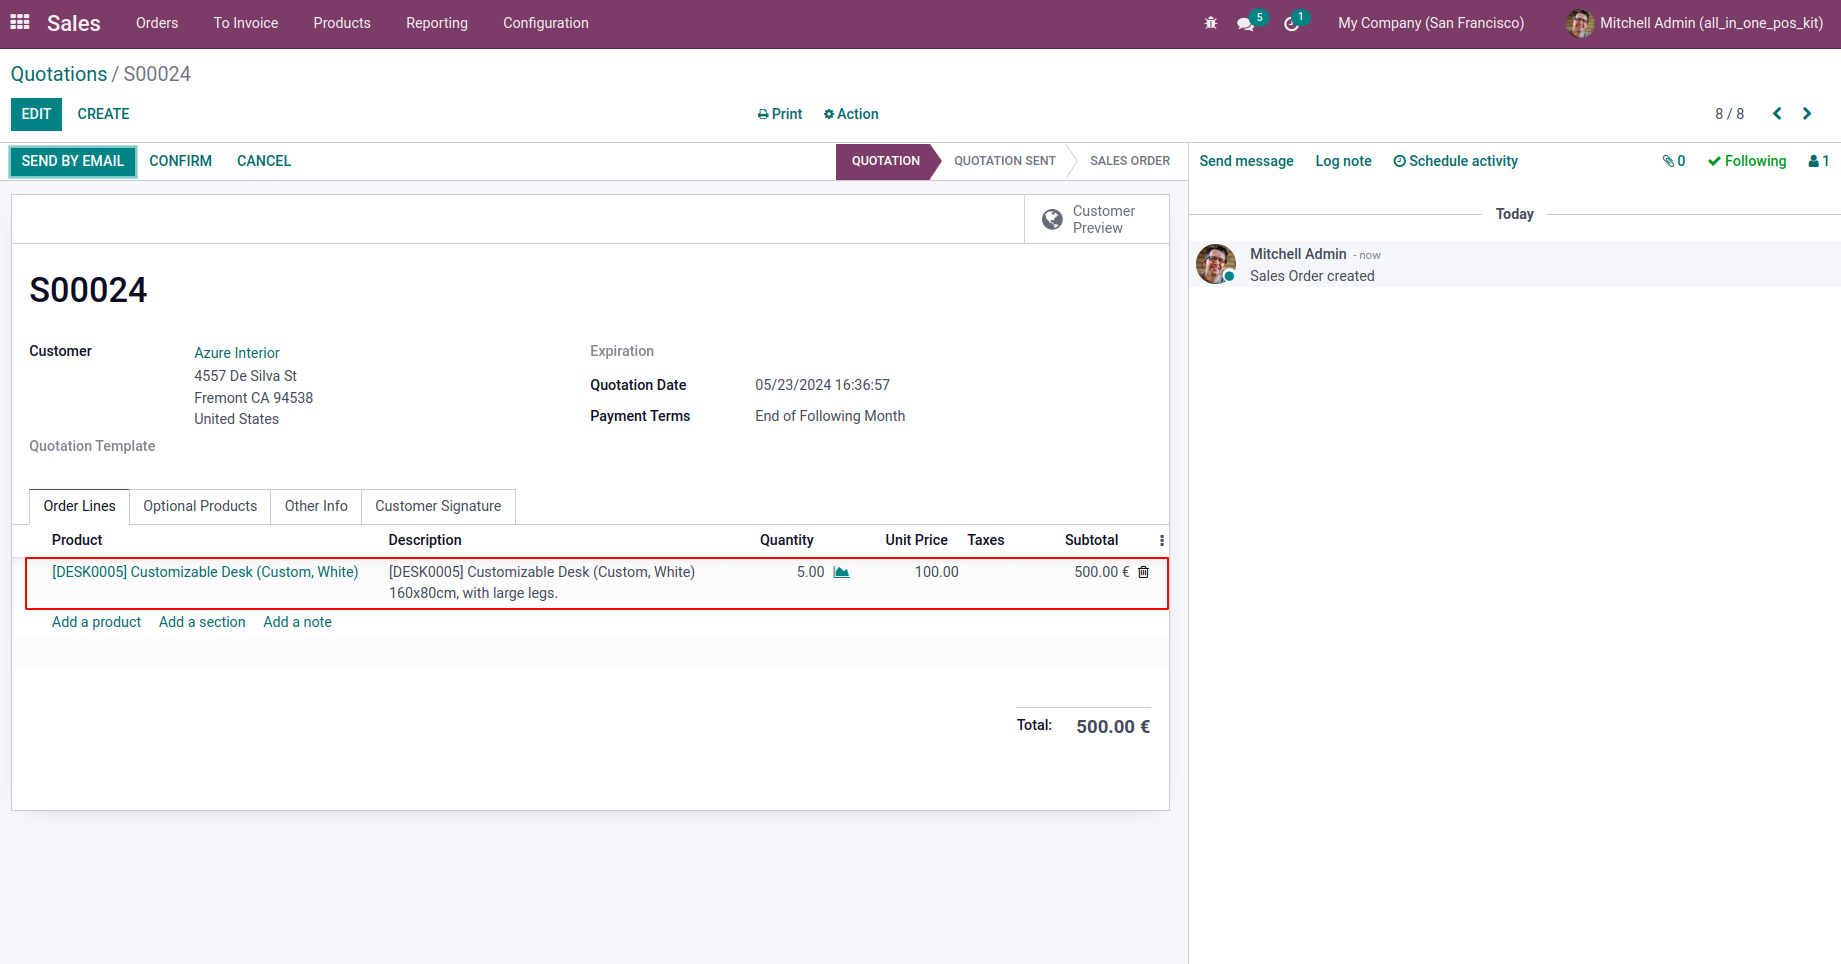This screenshot has width=1841, height=964.
Task: Click the EDIT button
Action: click(x=36, y=114)
